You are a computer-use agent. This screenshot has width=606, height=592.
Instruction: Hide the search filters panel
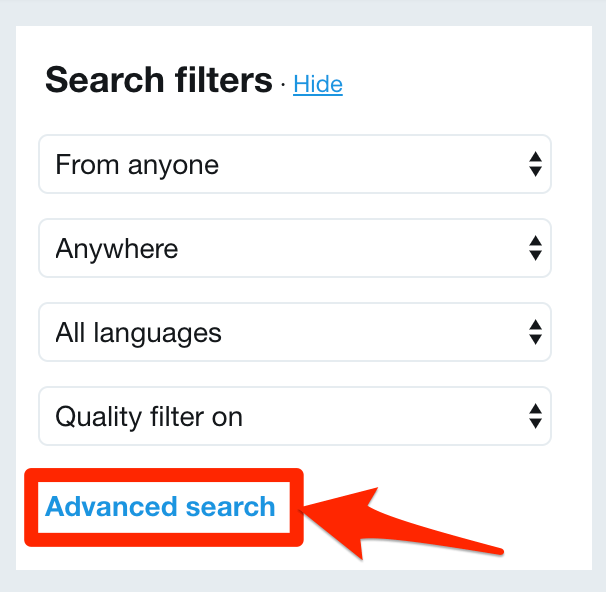[x=318, y=85]
